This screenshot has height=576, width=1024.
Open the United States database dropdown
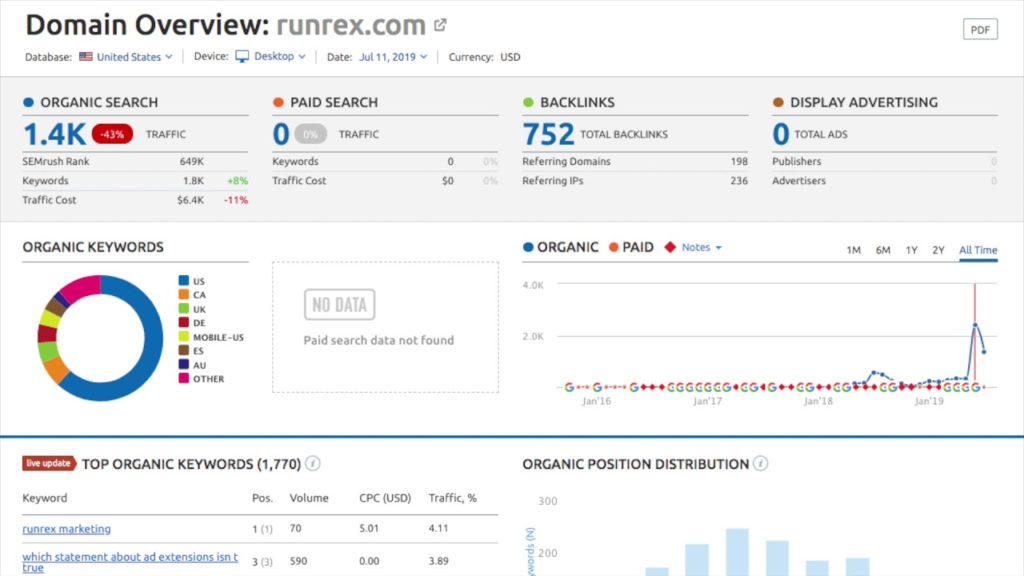pos(134,57)
